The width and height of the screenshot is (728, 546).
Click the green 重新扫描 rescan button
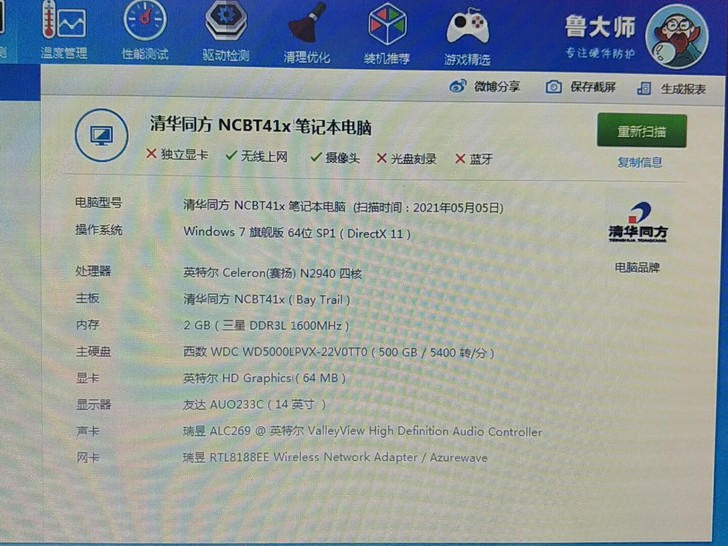point(642,131)
